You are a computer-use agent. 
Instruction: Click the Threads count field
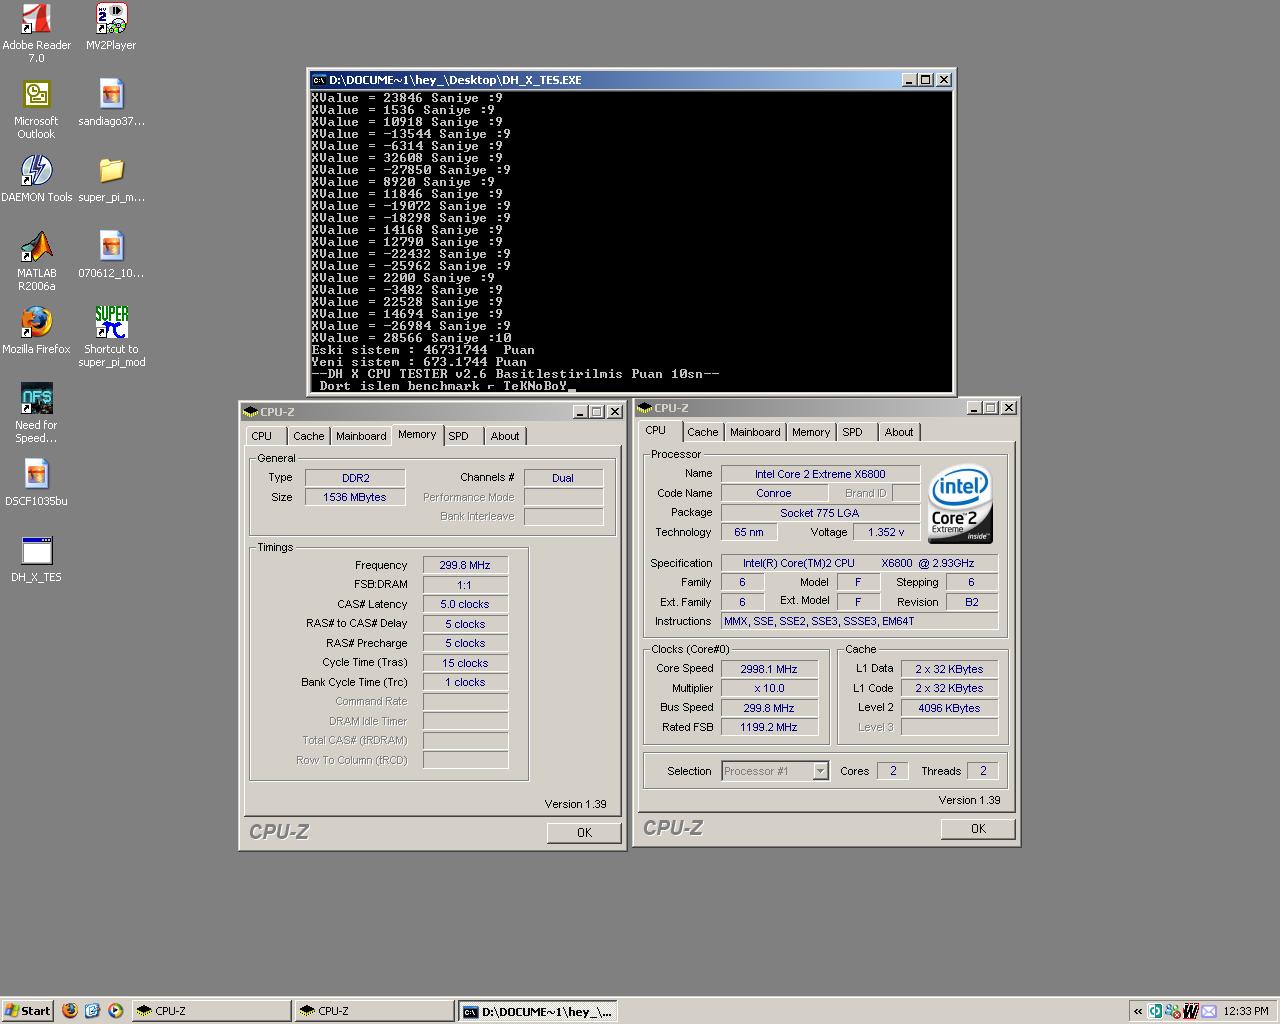[983, 771]
